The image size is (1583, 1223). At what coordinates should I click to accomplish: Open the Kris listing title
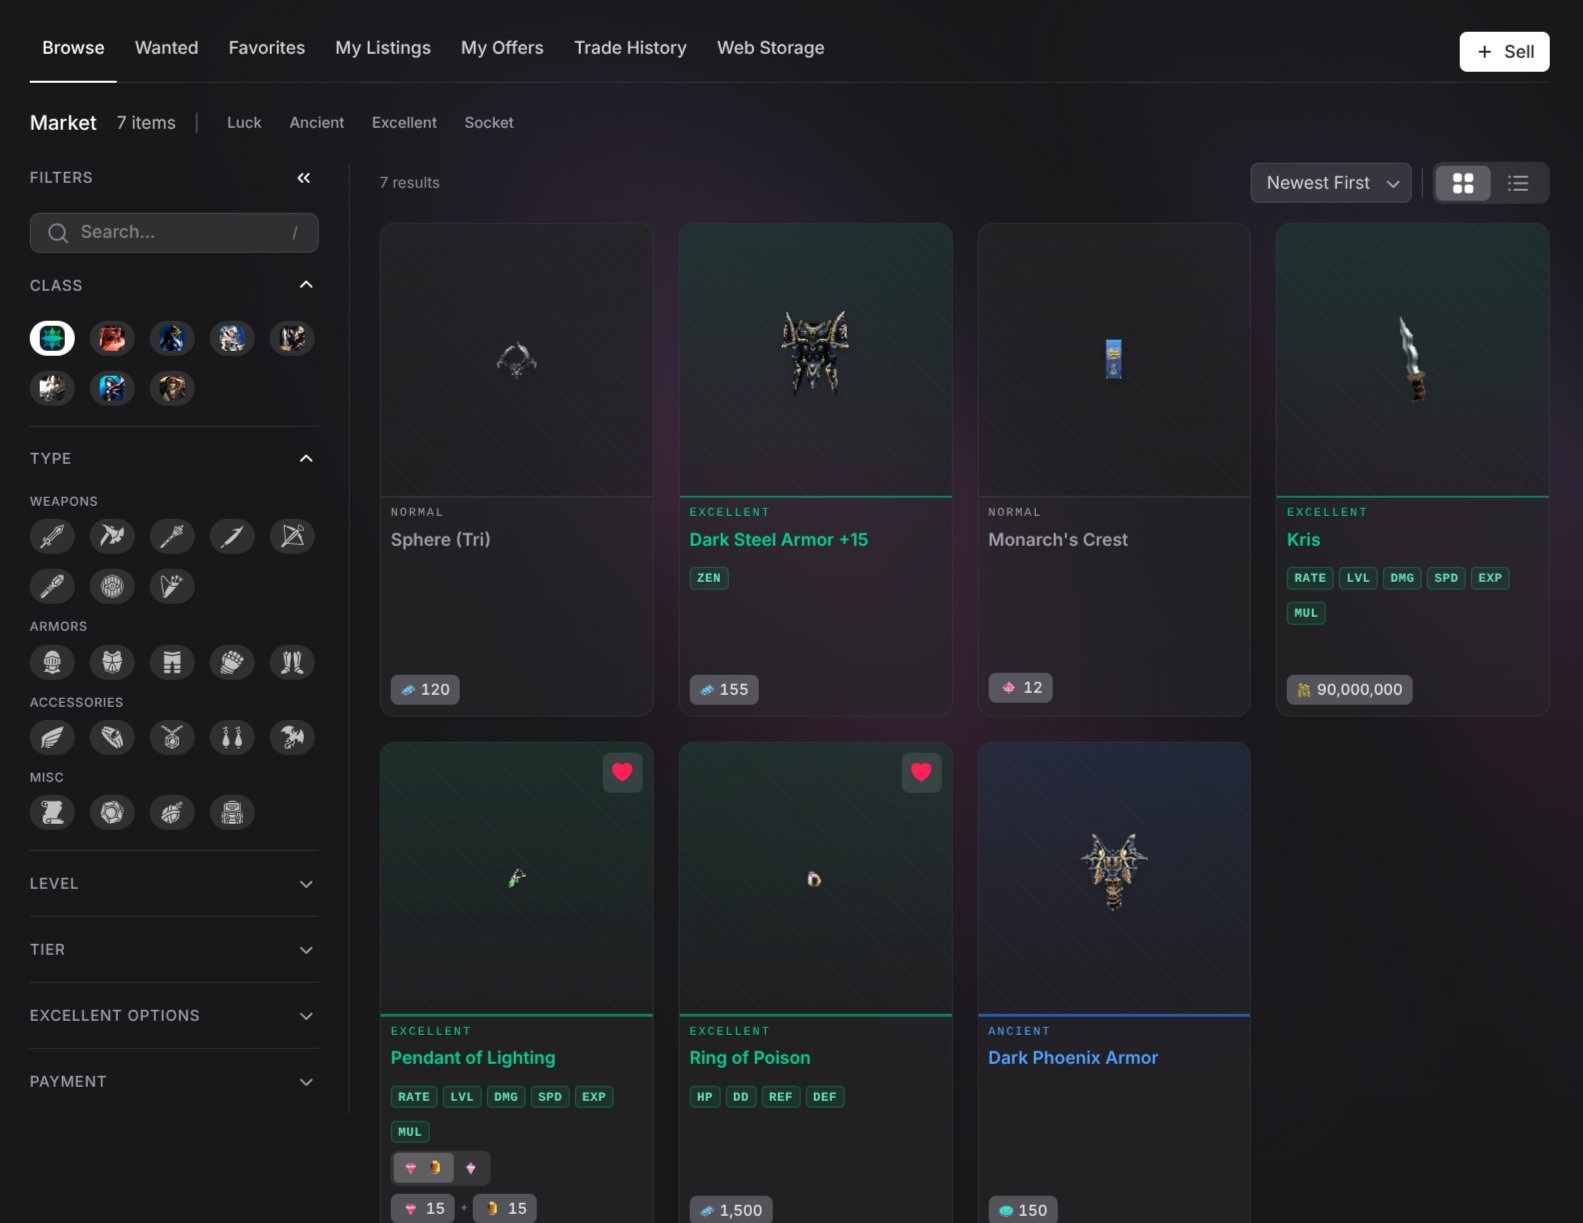click(1303, 540)
